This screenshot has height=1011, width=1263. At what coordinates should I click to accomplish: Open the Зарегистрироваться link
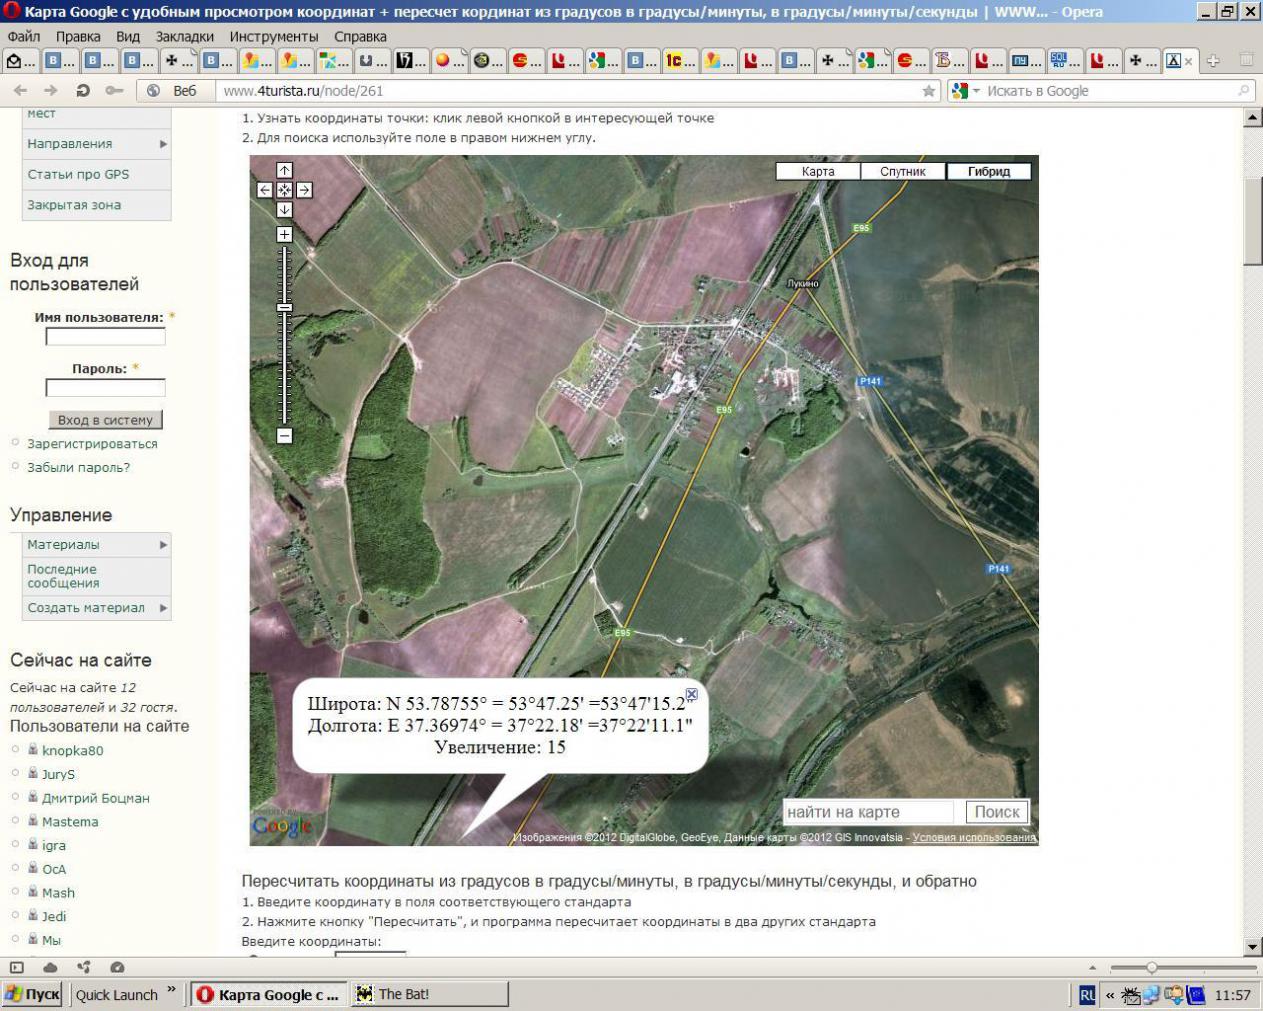tap(92, 444)
